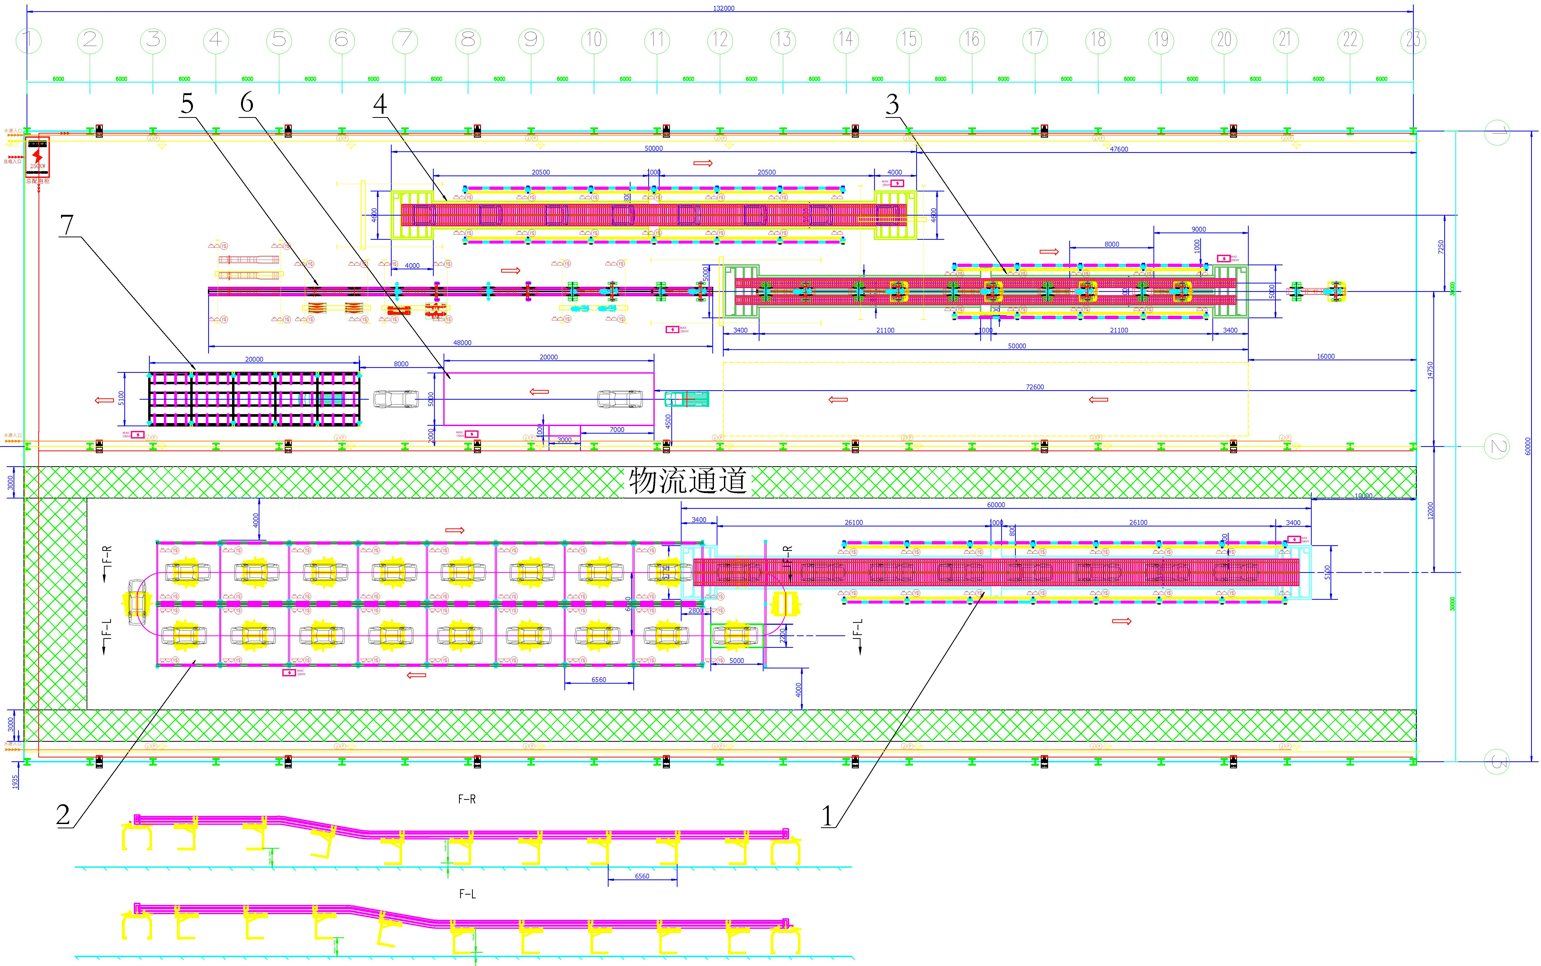Click the black grid platform structure
The height and width of the screenshot is (966, 1541).
[x=254, y=400]
